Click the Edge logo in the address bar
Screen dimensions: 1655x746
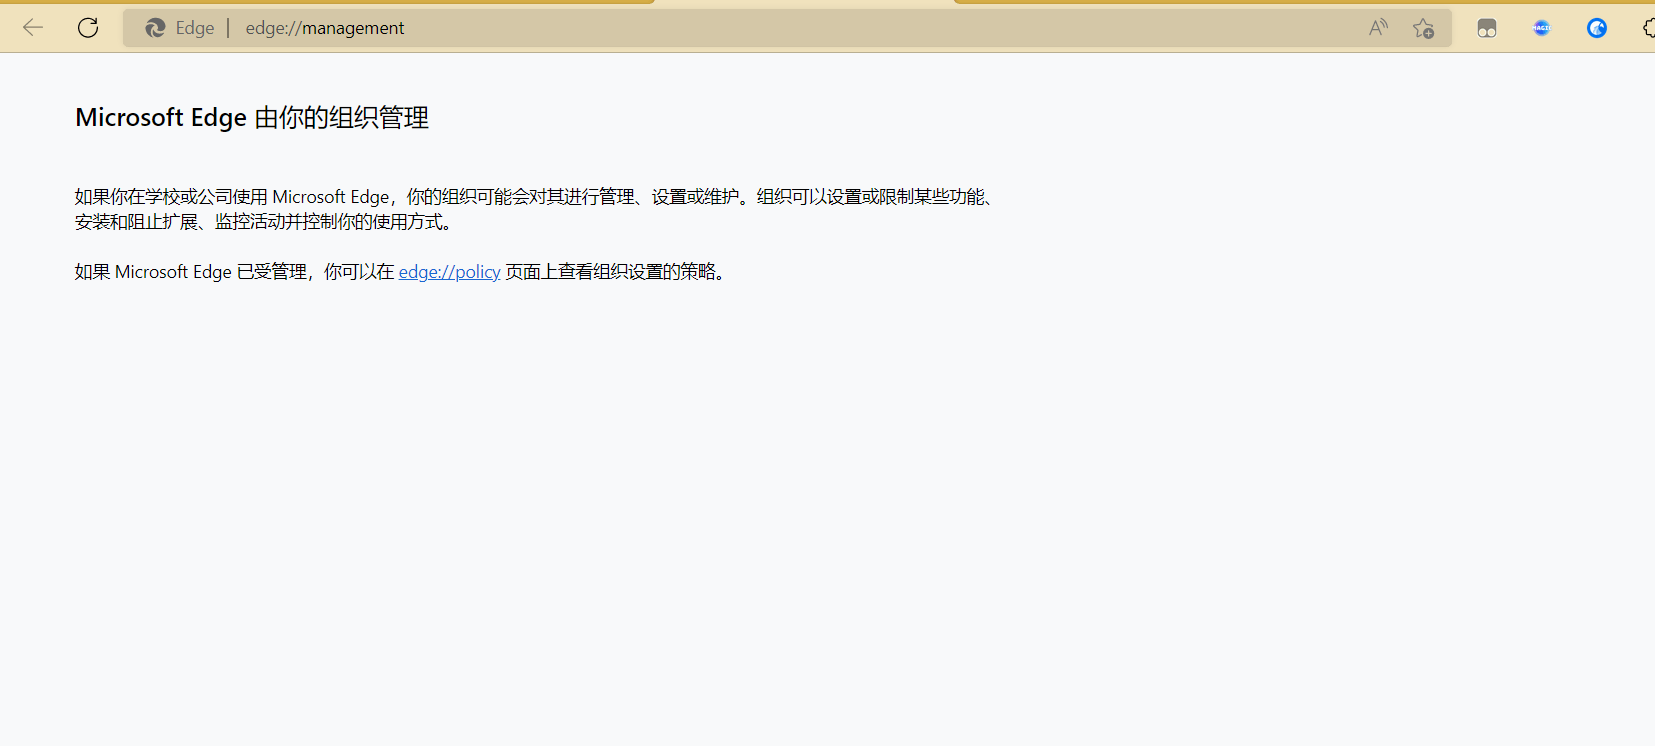pos(155,28)
